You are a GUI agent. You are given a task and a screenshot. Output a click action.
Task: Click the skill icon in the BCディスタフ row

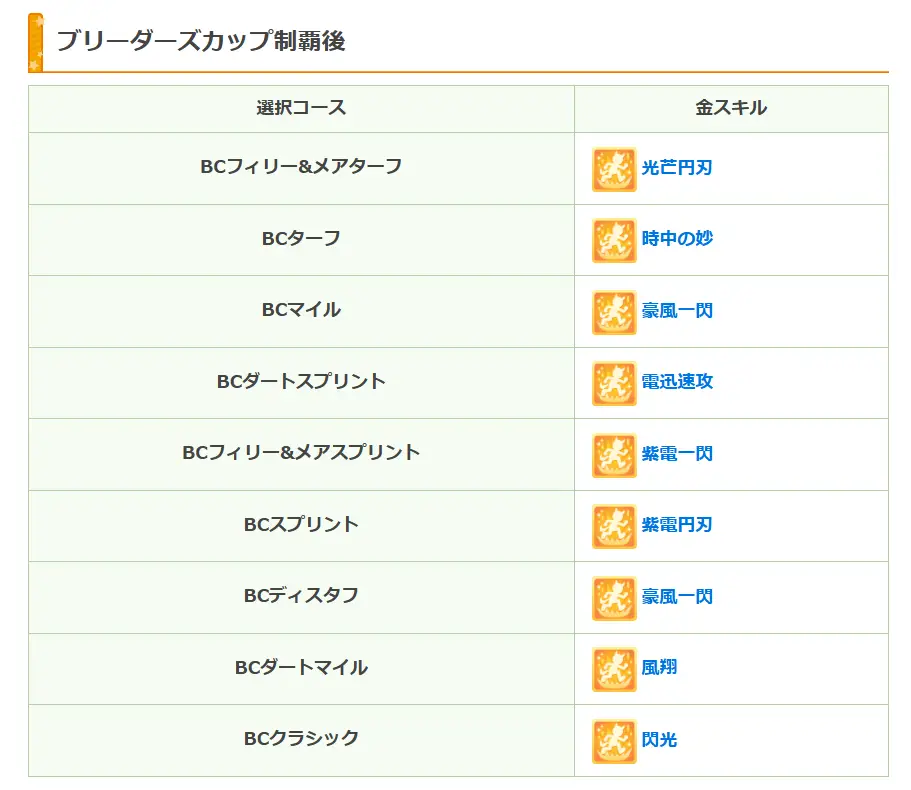(614, 598)
